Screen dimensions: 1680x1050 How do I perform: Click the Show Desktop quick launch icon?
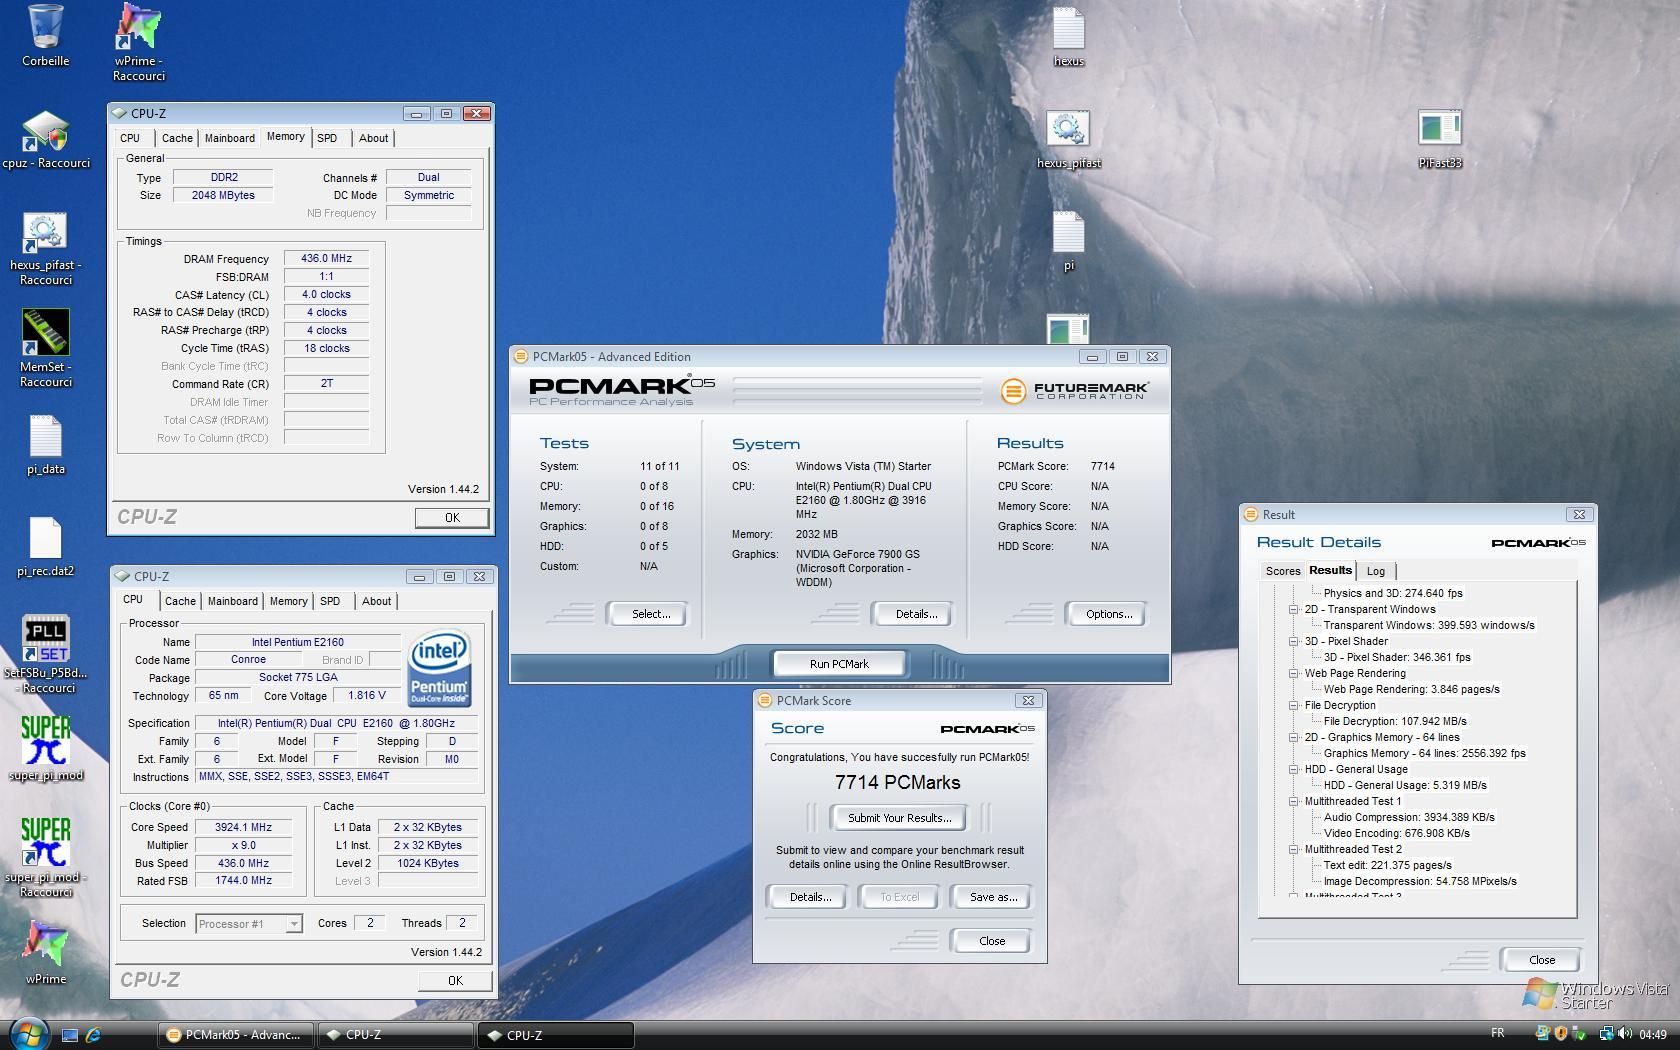(x=70, y=1035)
